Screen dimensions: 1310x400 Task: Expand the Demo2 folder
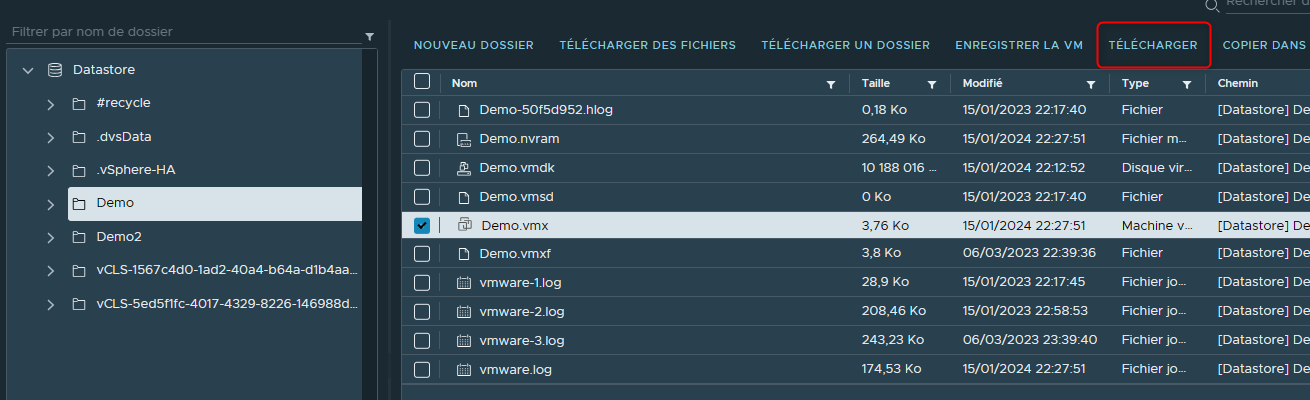[50, 238]
